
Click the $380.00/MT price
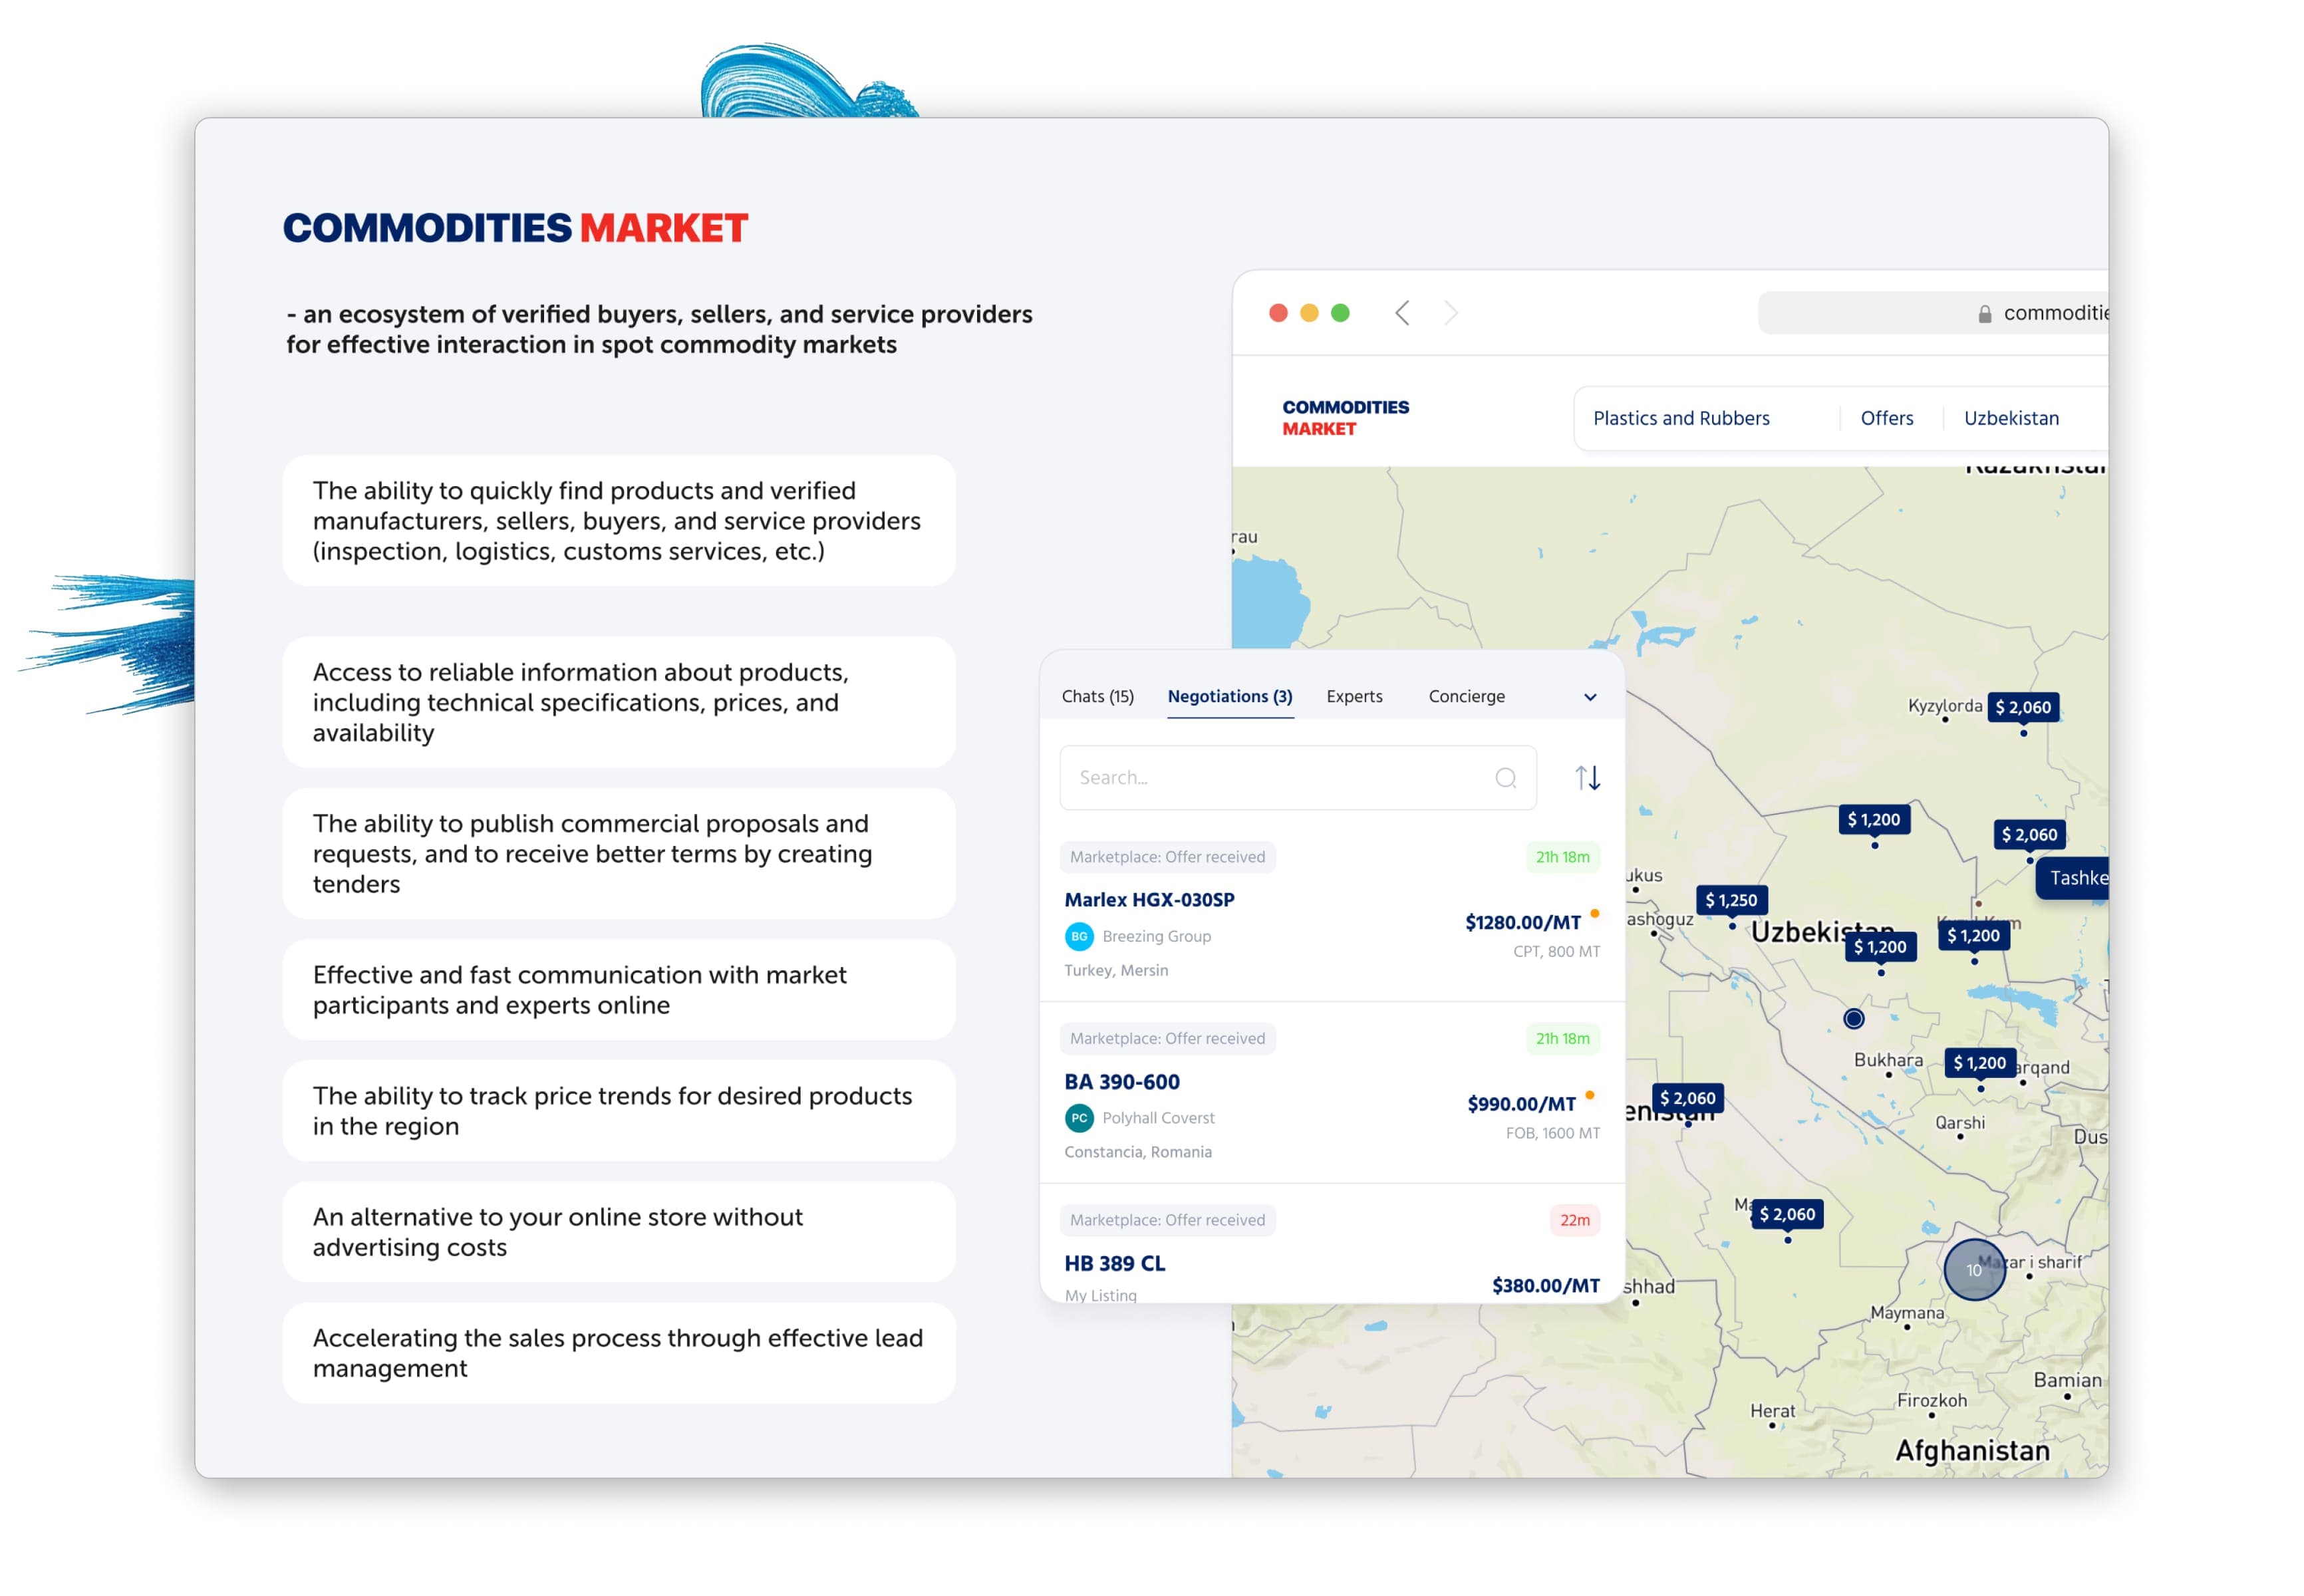(x=1545, y=1286)
